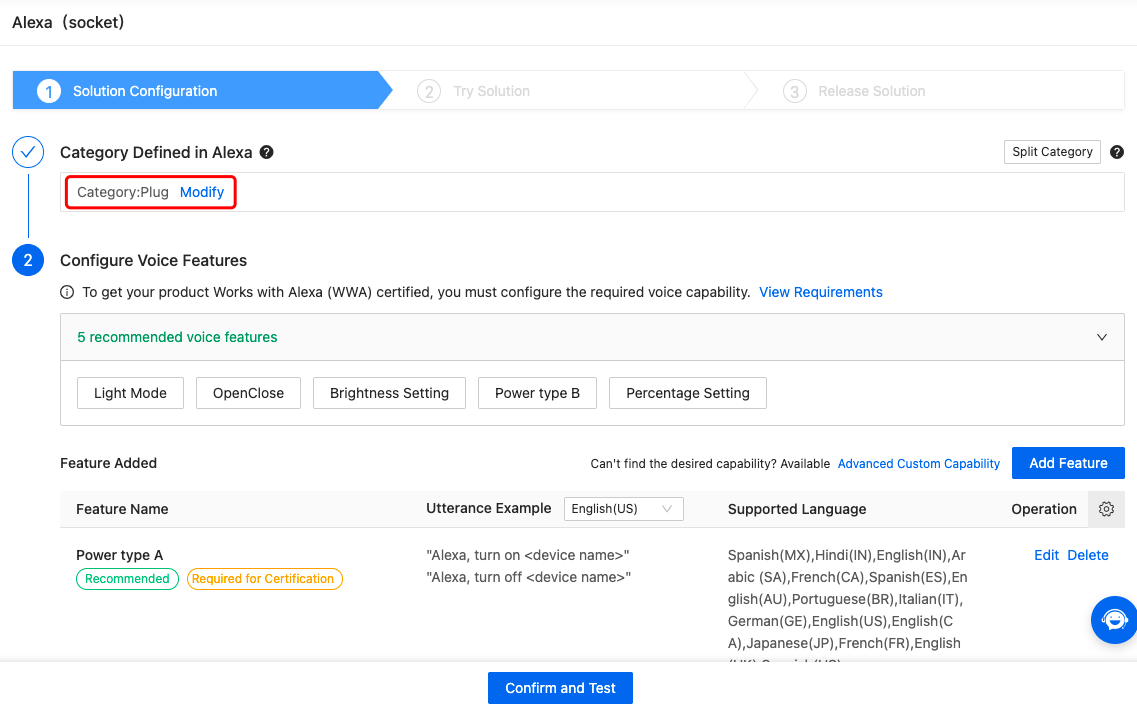Click 'Category:Plug' text

coord(123,192)
